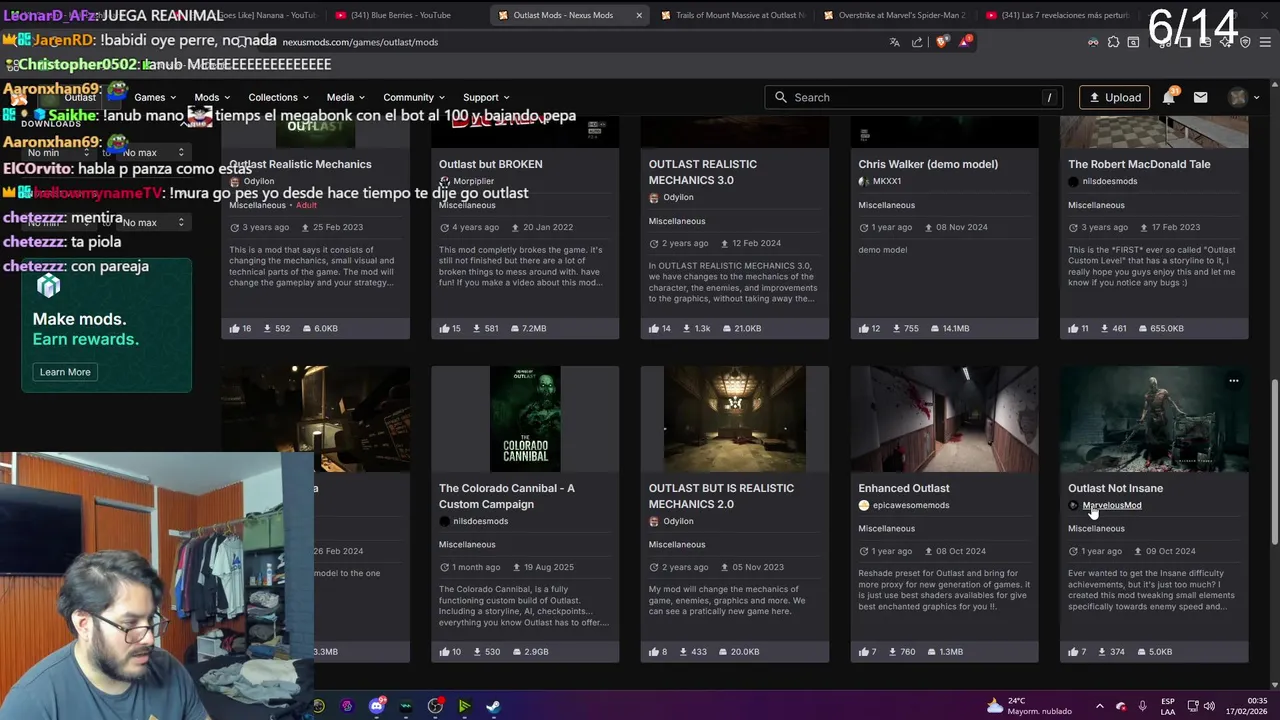Viewport: 1280px width, 720px height.
Task: Click the Brave Shields lion icon
Action: point(942,42)
